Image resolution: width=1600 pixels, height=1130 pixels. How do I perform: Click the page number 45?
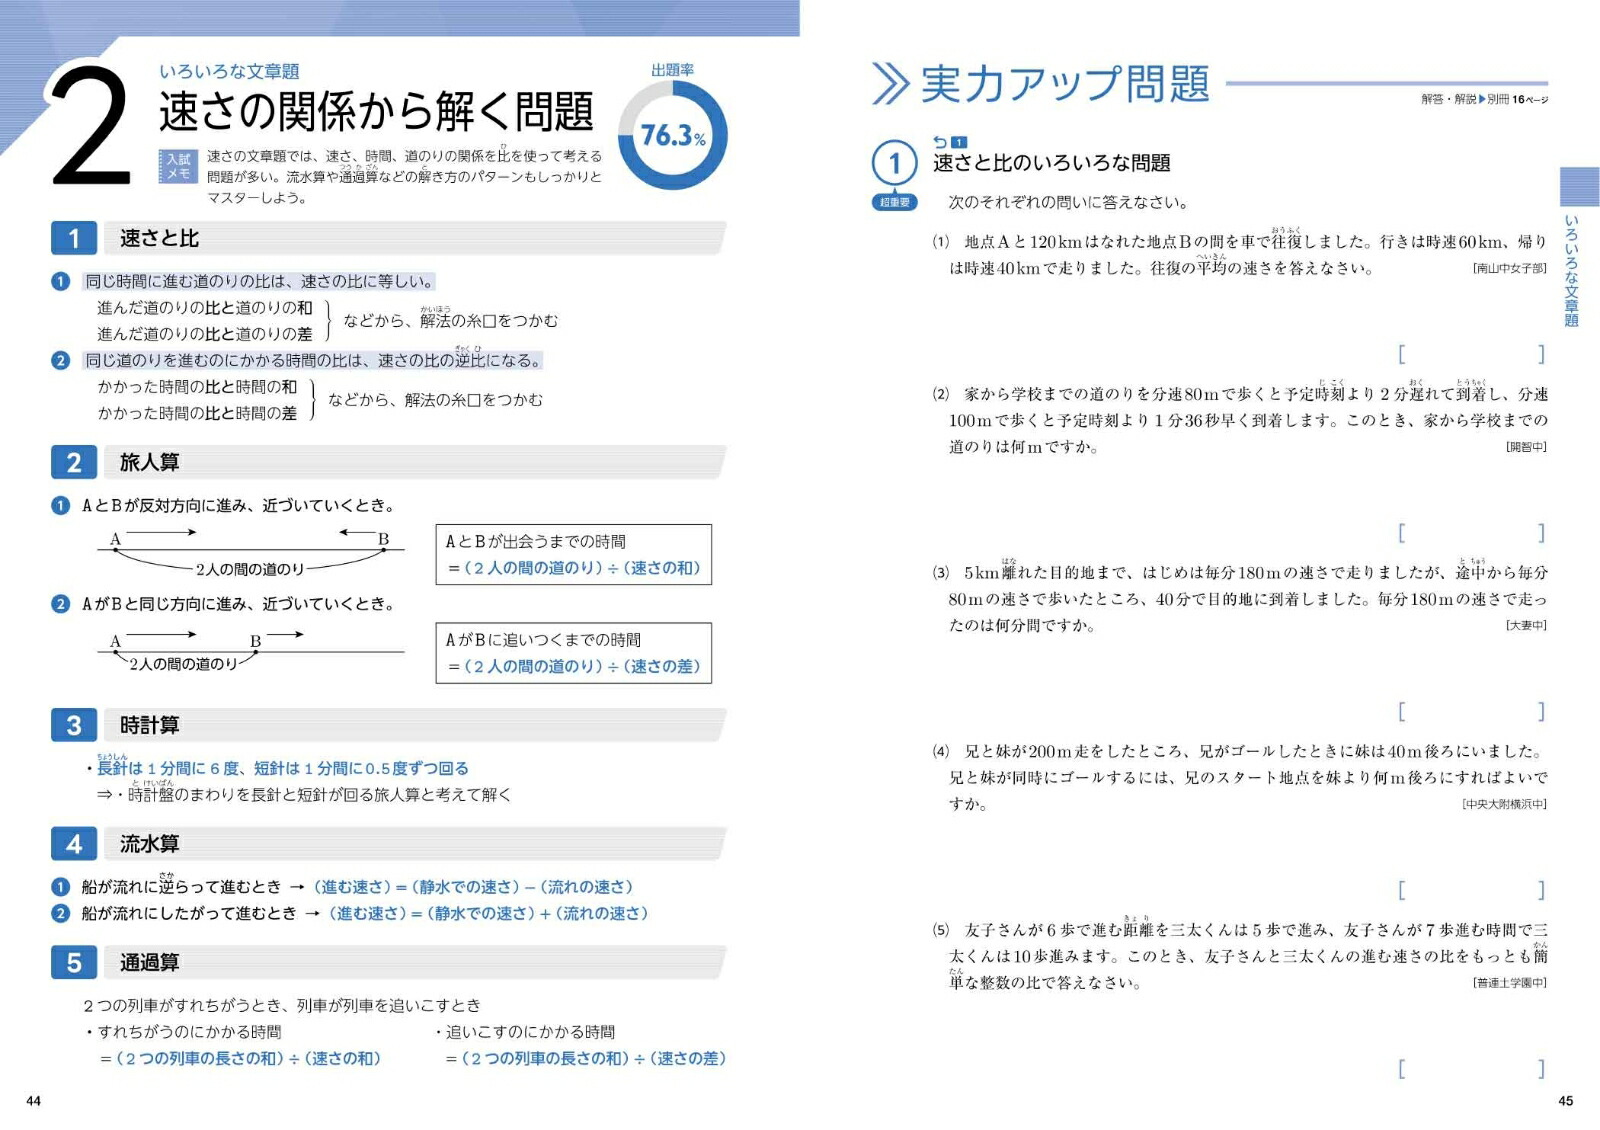(x=1565, y=1101)
